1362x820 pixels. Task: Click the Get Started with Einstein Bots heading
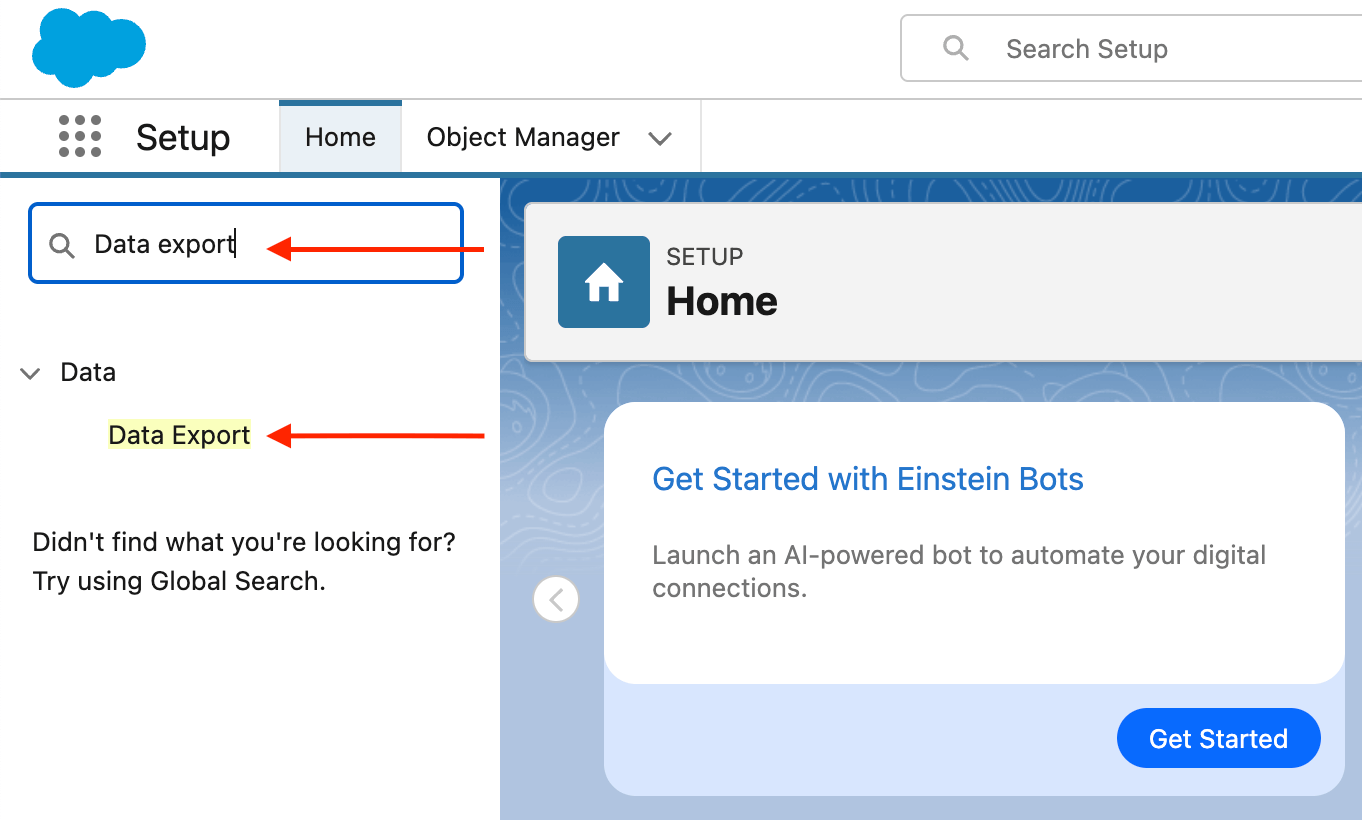pos(867,479)
